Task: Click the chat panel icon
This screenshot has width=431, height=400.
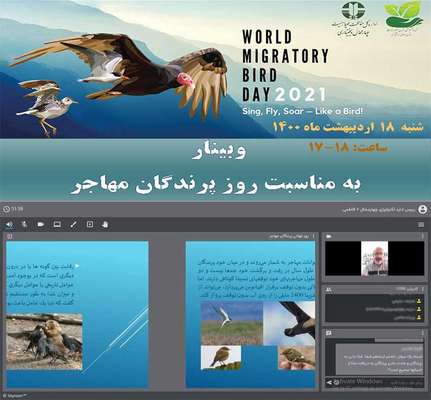Action: click(x=329, y=333)
